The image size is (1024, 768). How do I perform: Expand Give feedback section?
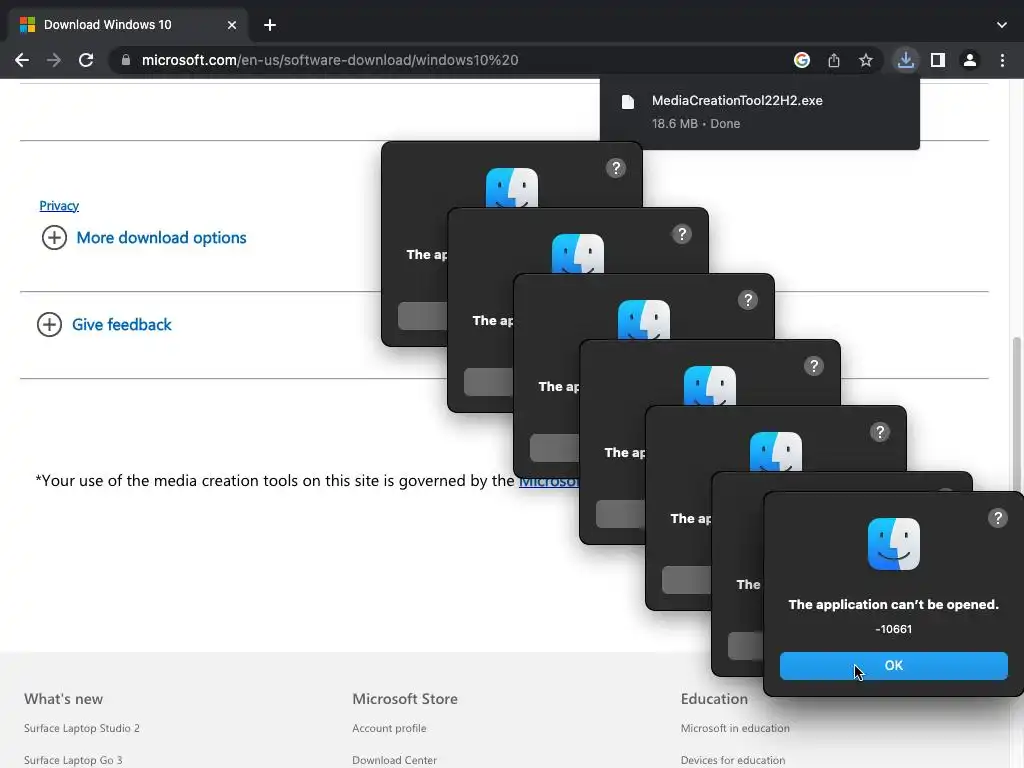coord(121,325)
